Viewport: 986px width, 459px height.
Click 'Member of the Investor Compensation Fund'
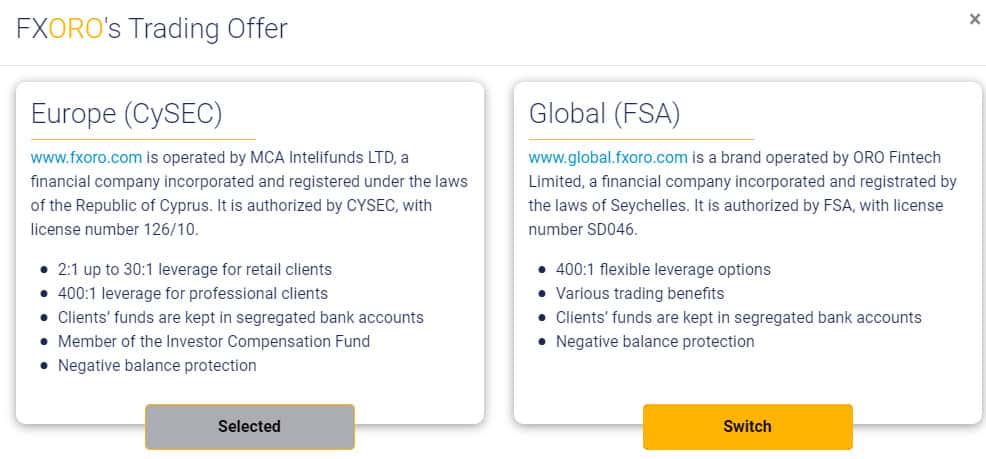click(213, 341)
